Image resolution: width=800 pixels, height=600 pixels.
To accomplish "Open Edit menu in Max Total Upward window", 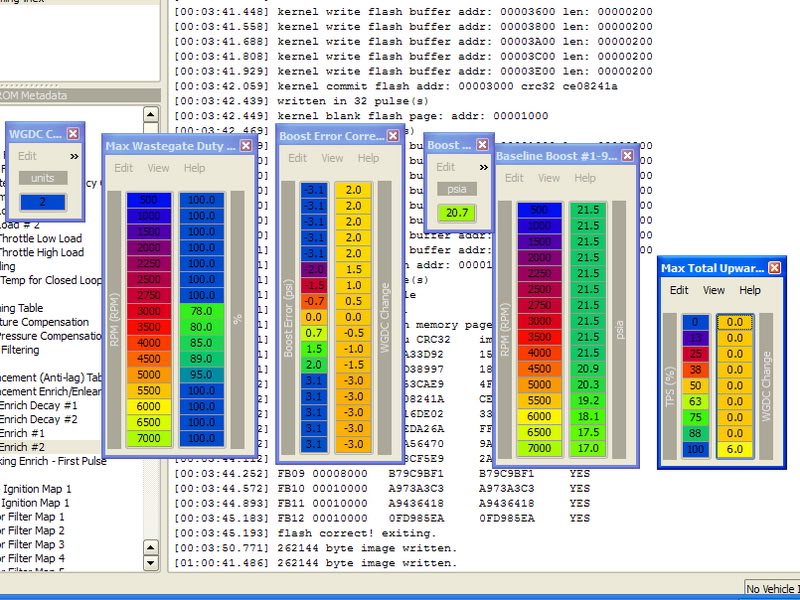I will 679,290.
